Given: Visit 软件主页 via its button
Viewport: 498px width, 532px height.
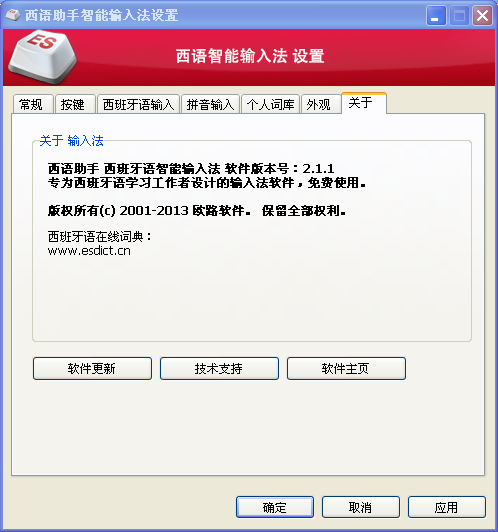Looking at the screenshot, I should pos(346,368).
